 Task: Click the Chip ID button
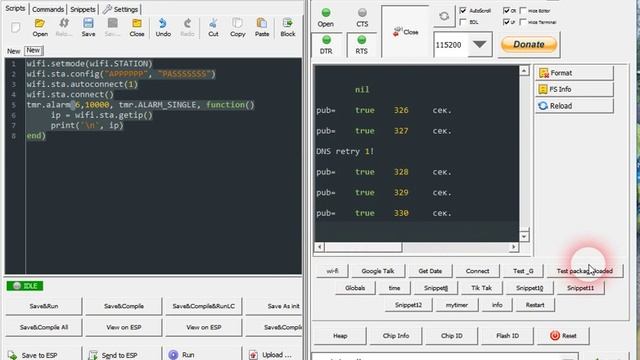(x=451, y=336)
